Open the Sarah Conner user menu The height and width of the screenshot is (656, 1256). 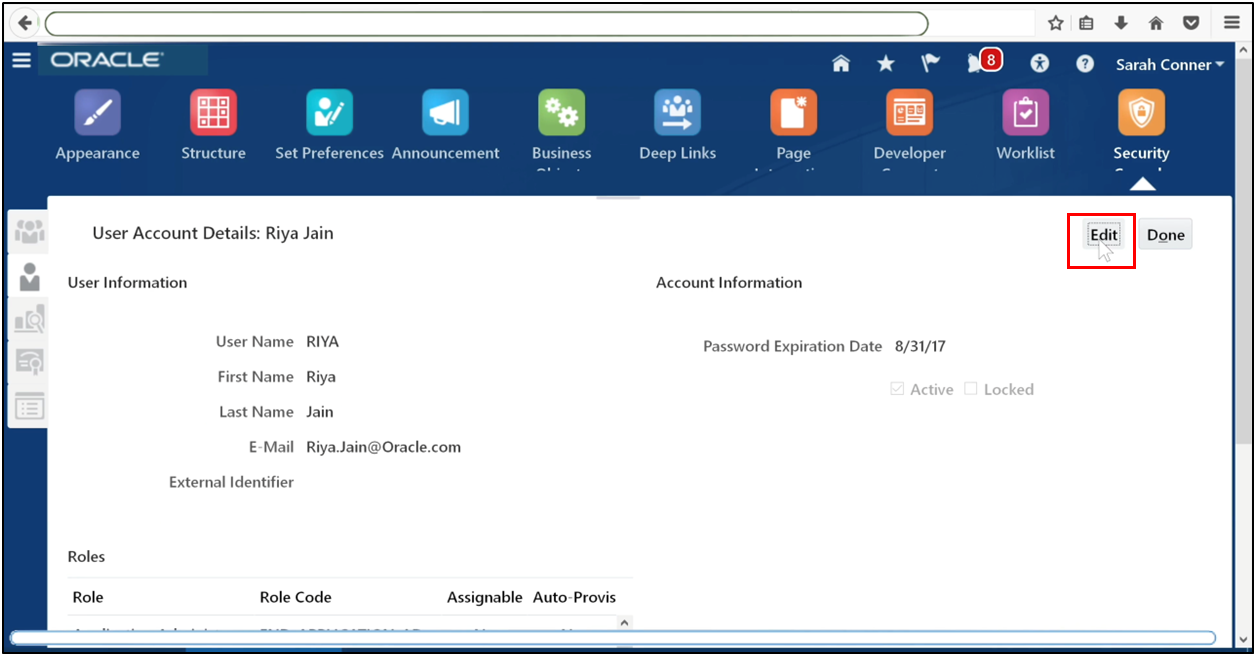point(1169,64)
